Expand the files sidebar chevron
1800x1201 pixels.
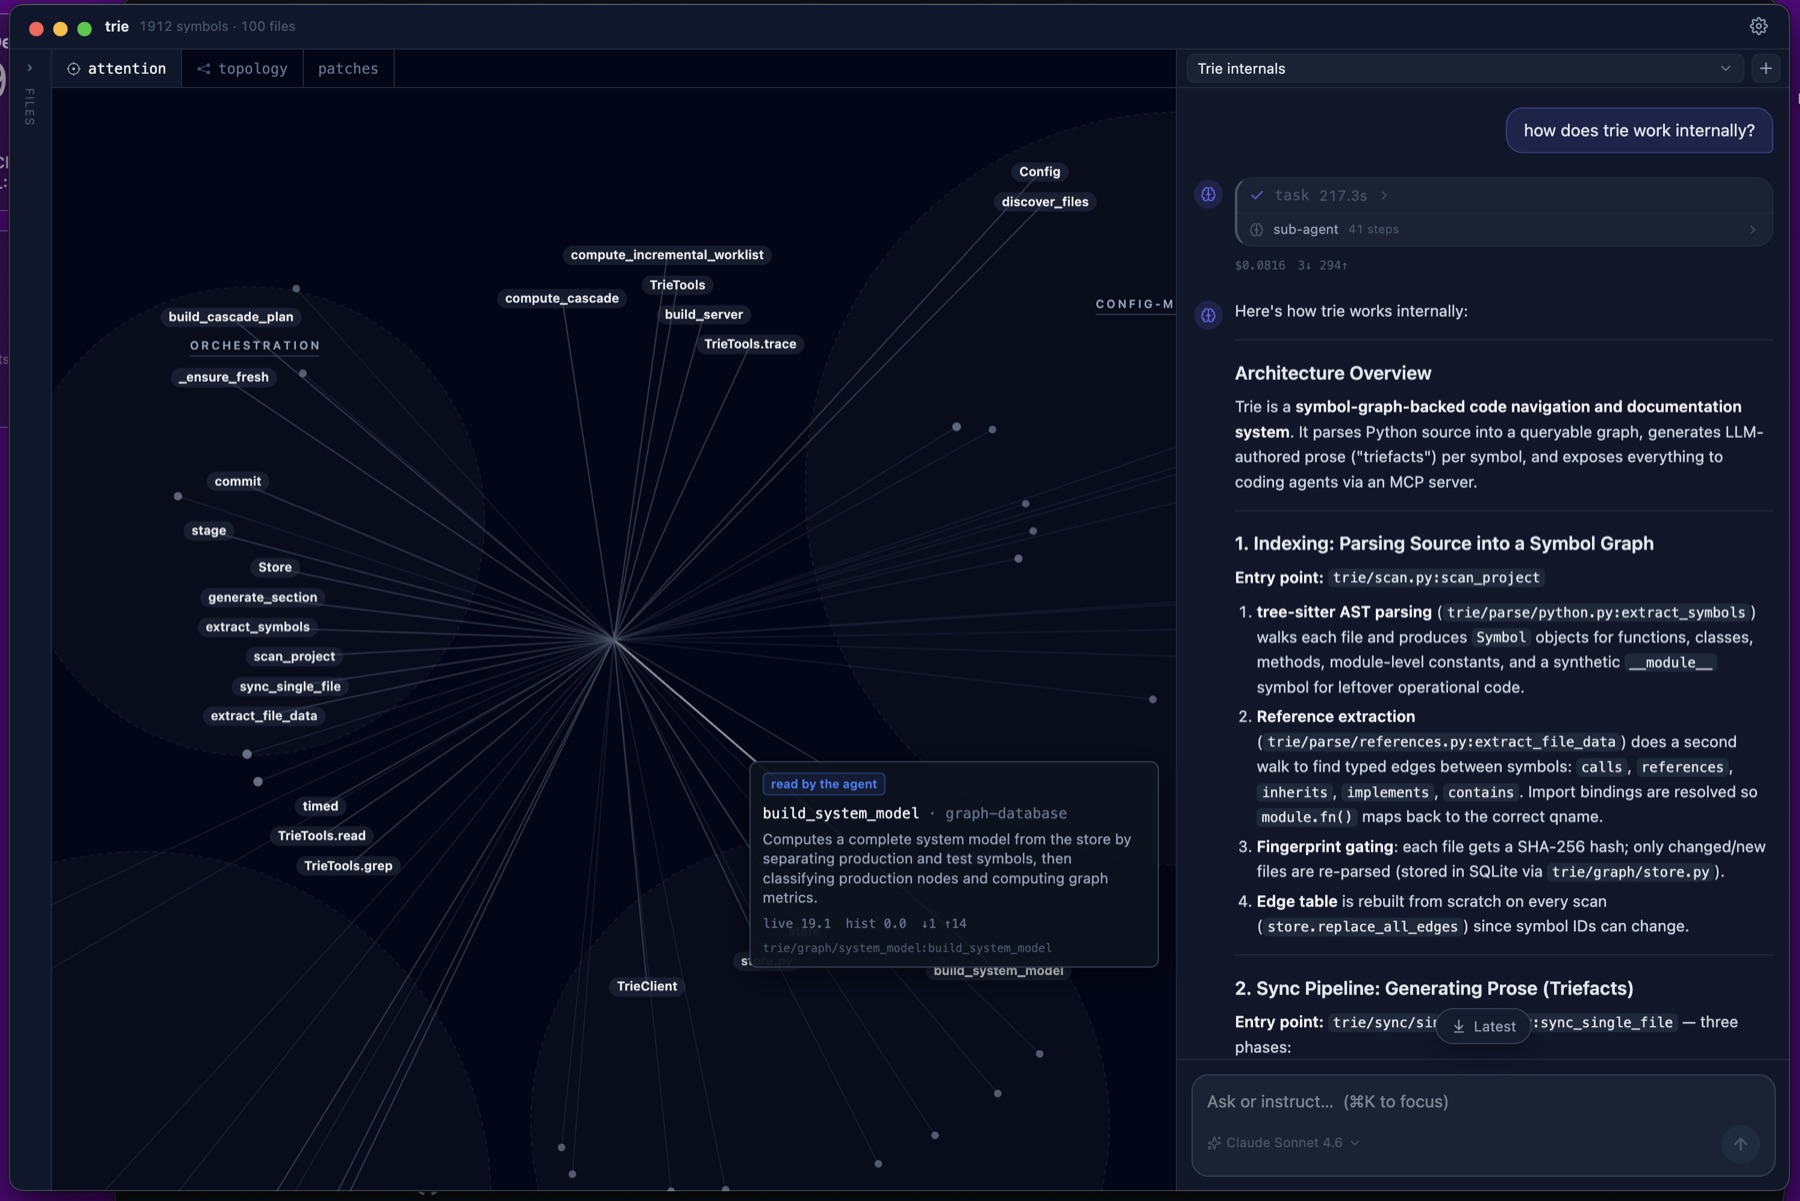click(x=30, y=68)
